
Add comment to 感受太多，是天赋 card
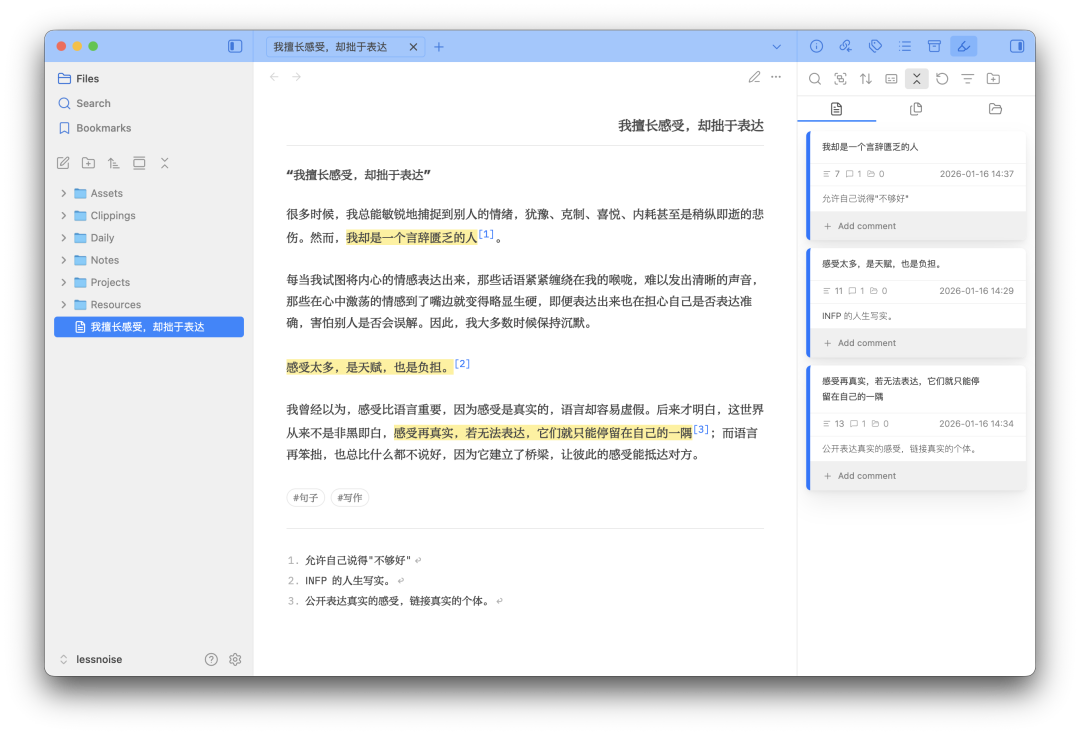(860, 343)
